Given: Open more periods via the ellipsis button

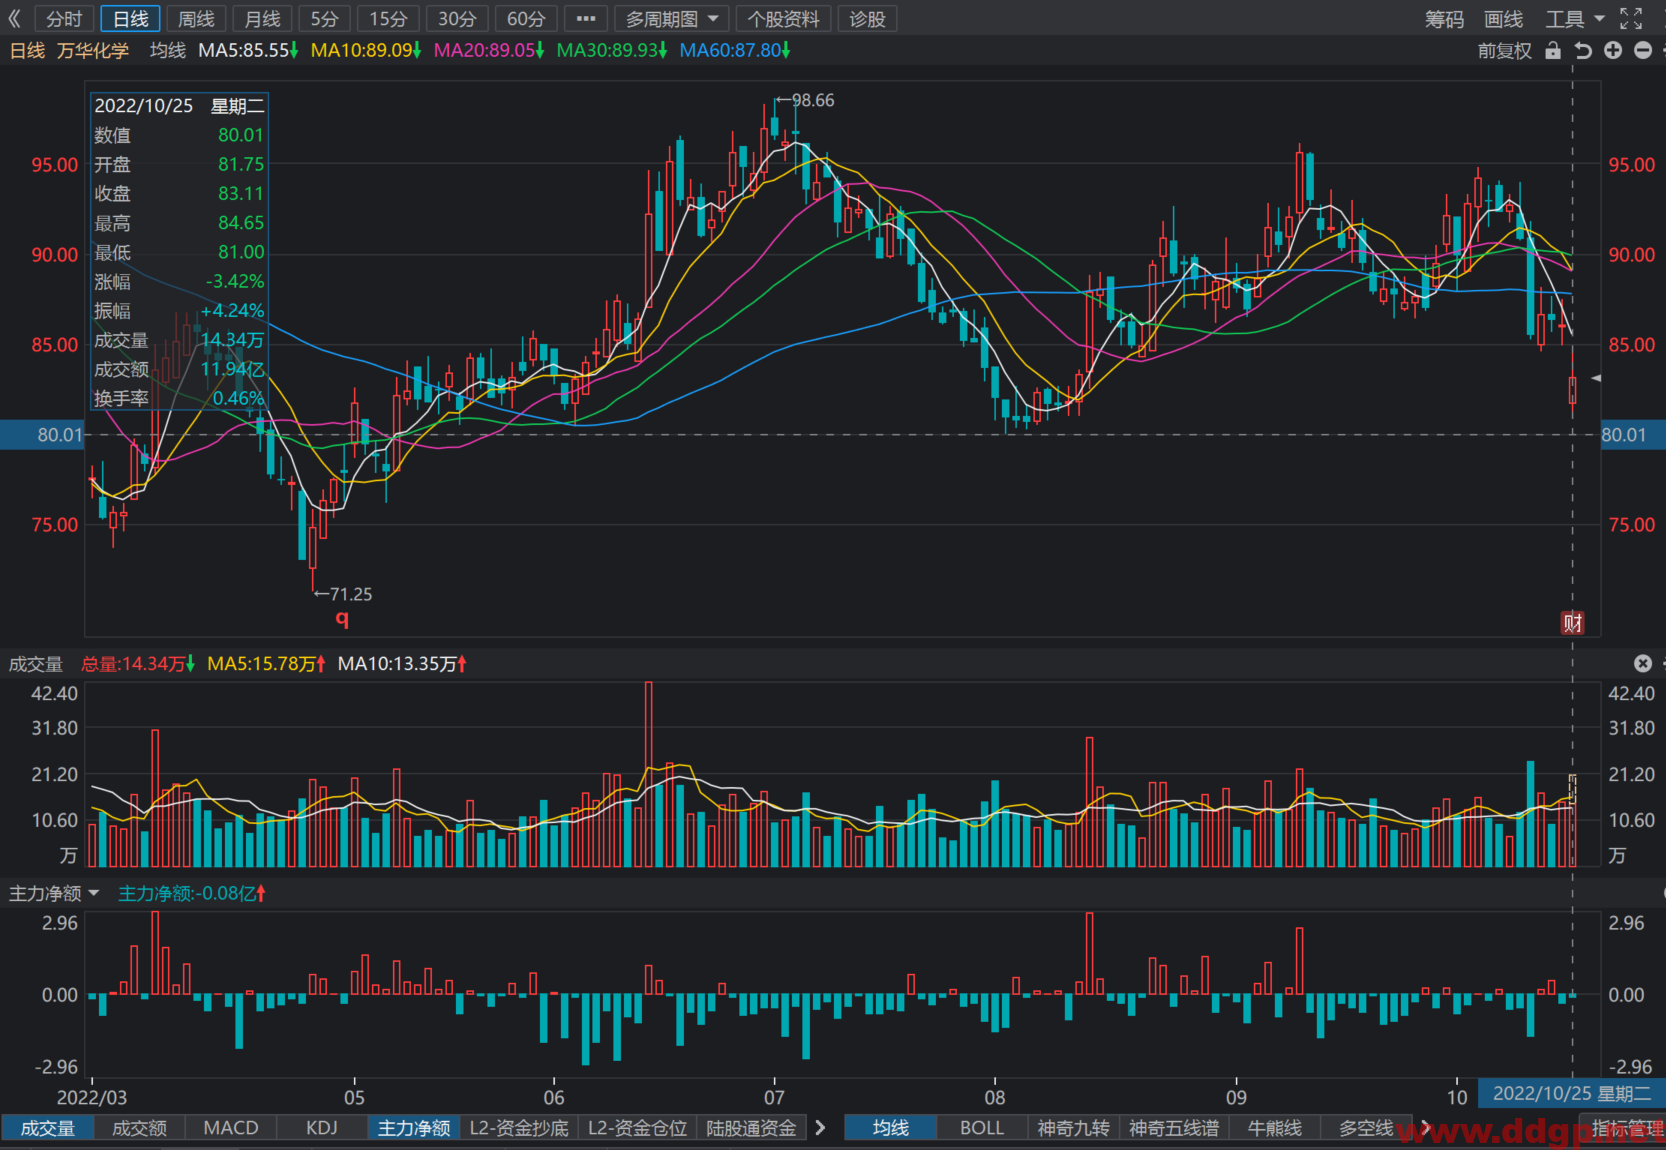Looking at the screenshot, I should (x=586, y=19).
